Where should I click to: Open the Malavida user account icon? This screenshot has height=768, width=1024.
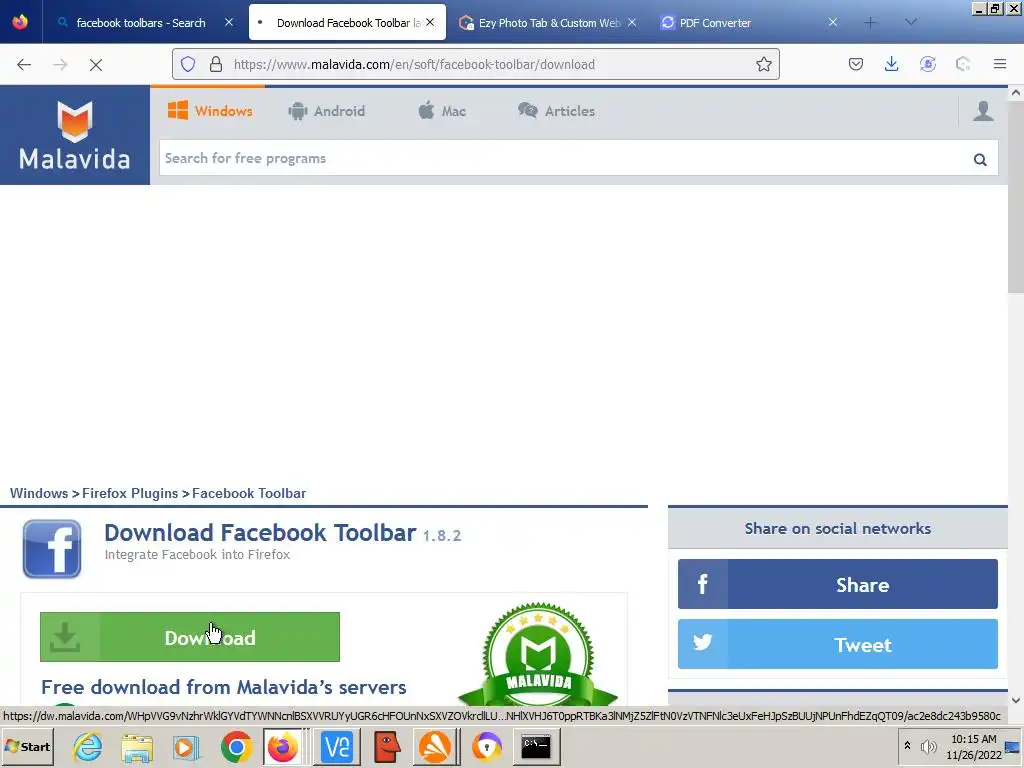(x=984, y=111)
